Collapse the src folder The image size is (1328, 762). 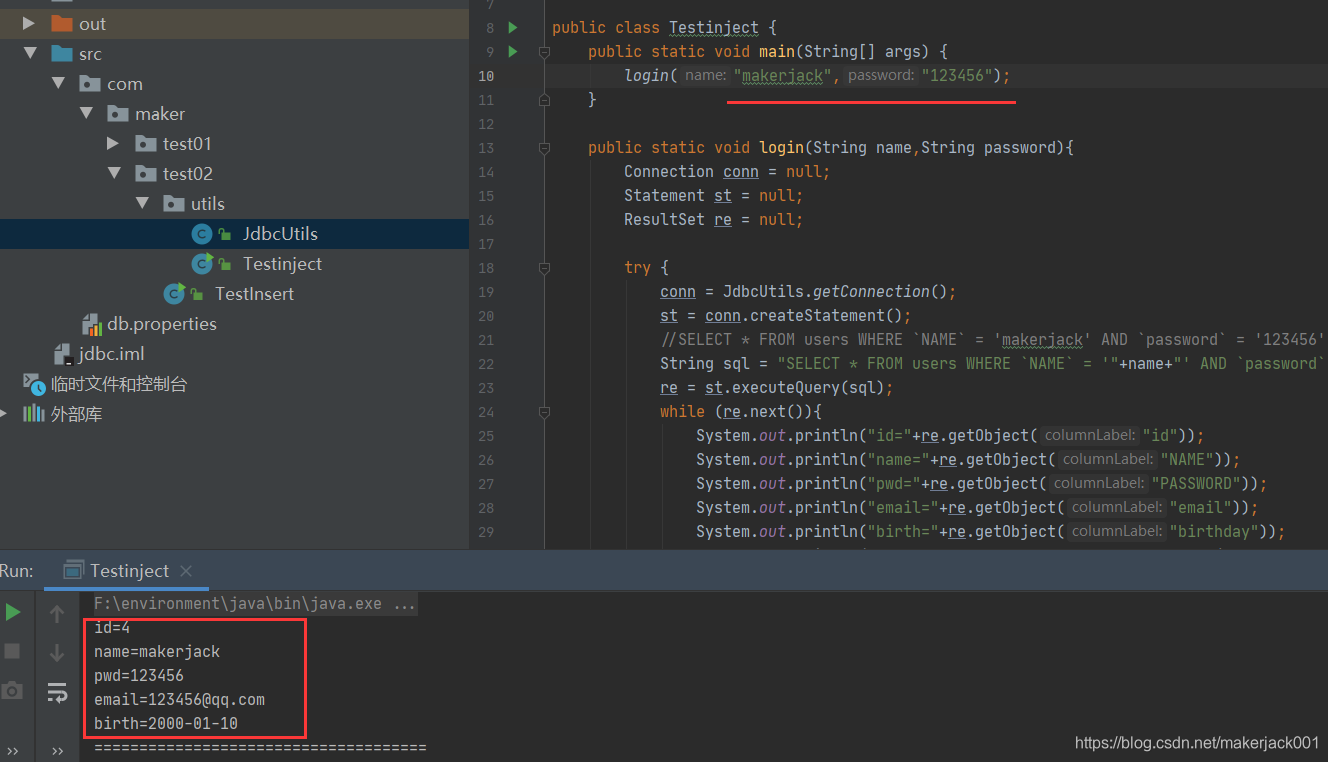[x=29, y=53]
